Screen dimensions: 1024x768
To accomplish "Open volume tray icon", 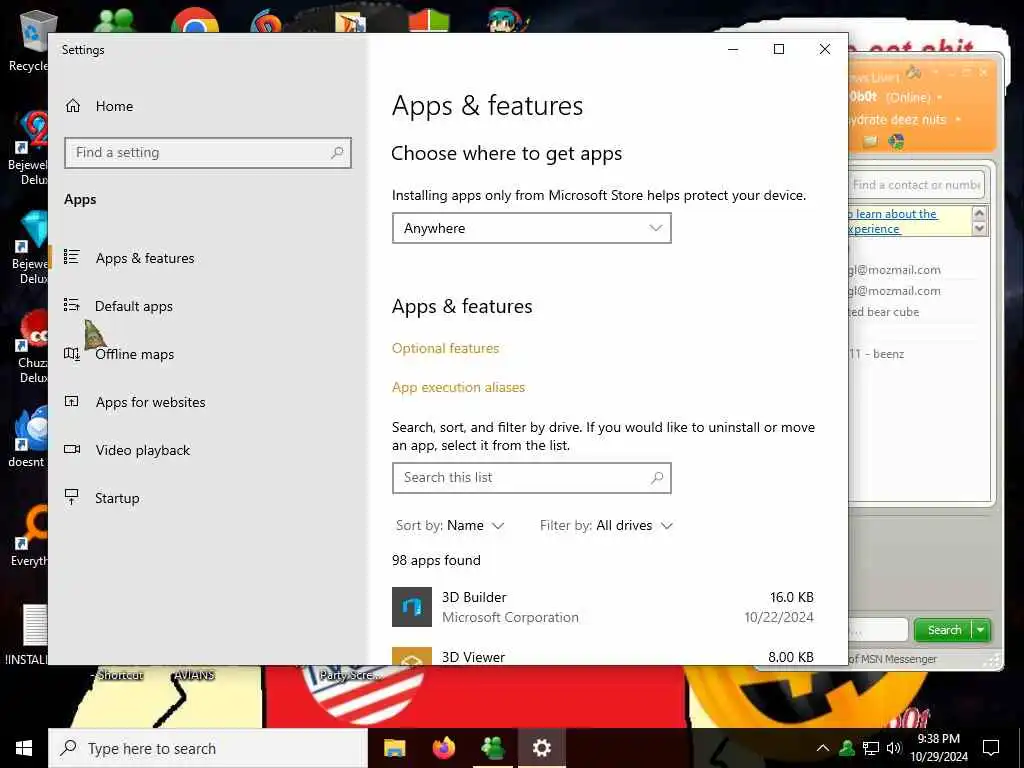I will (x=894, y=748).
